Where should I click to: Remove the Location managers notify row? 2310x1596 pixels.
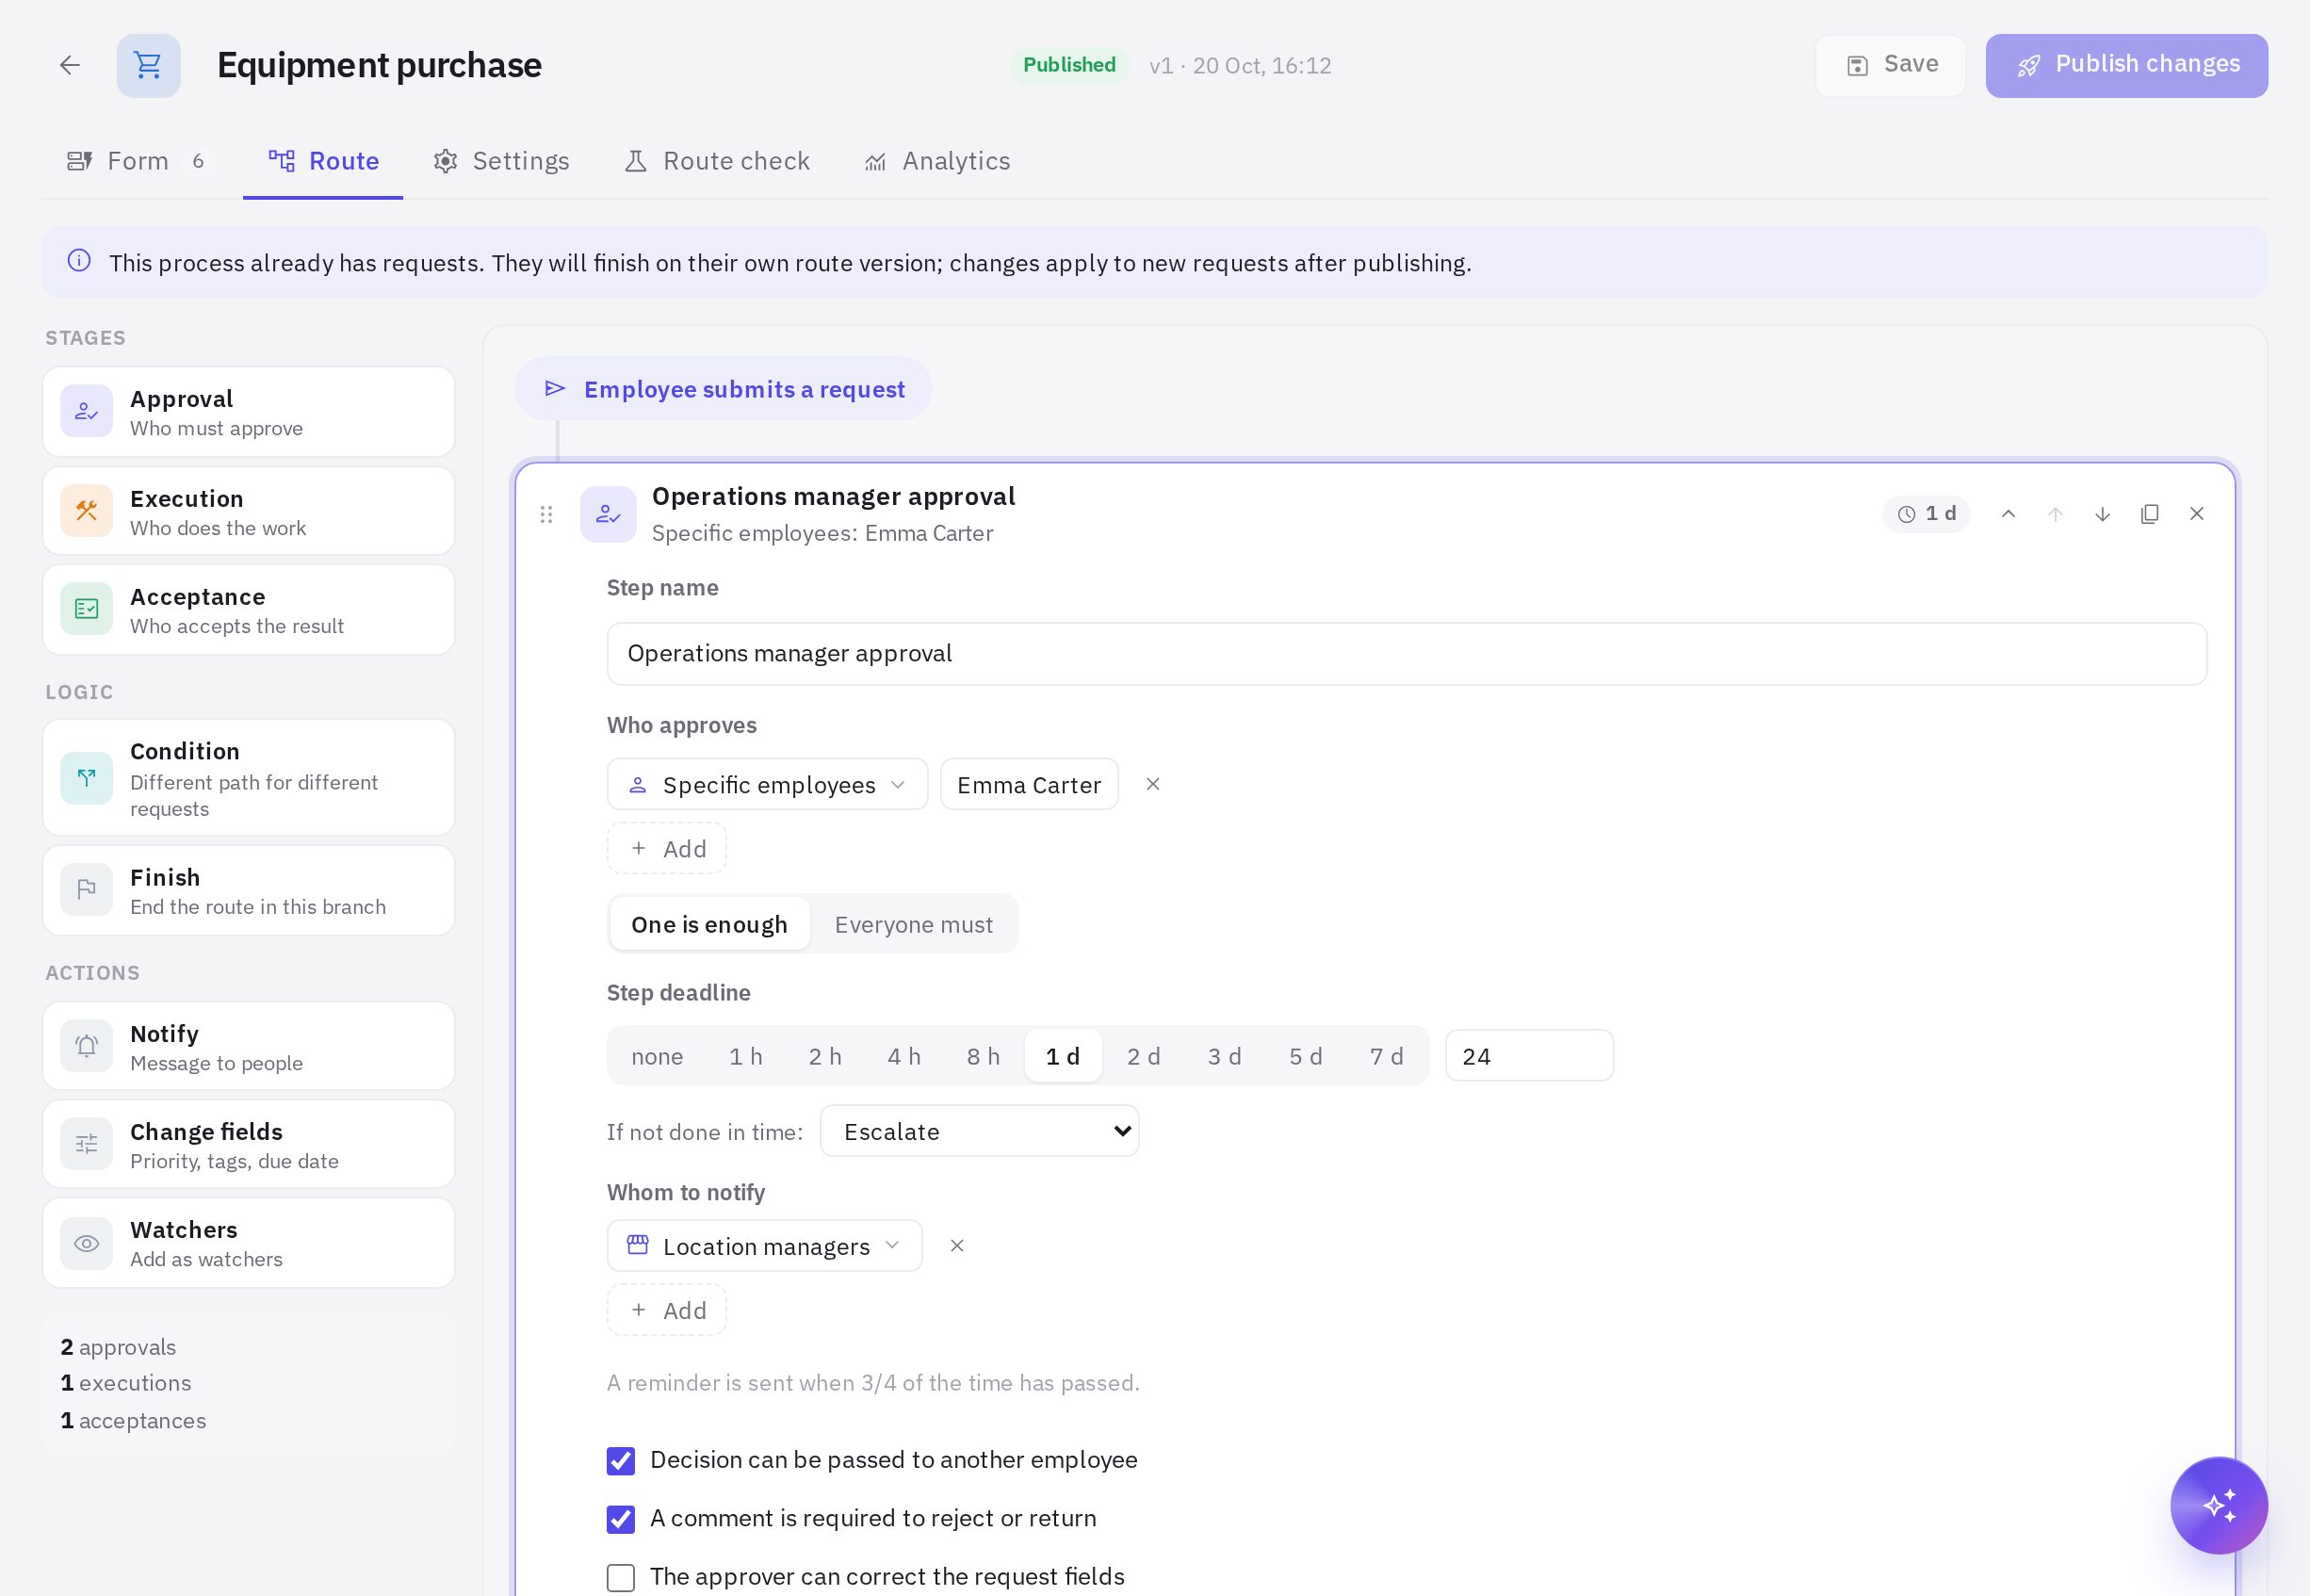coord(956,1246)
